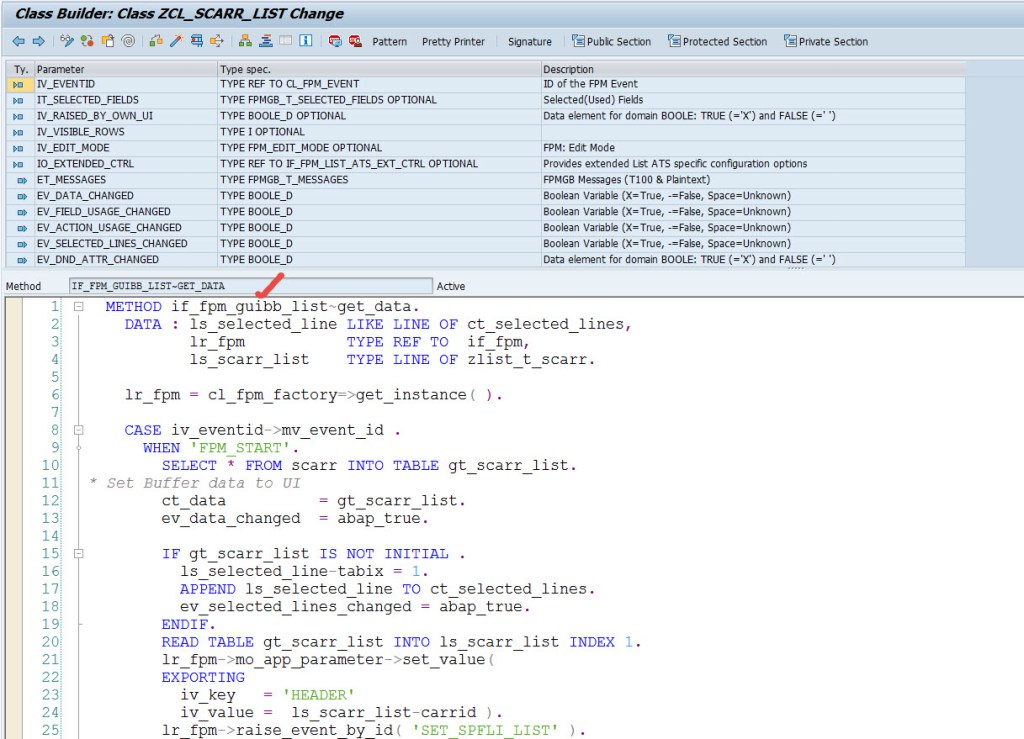Place cursor on 'FPM_START' string literal
The height and width of the screenshot is (739, 1024).
[x=240, y=448]
